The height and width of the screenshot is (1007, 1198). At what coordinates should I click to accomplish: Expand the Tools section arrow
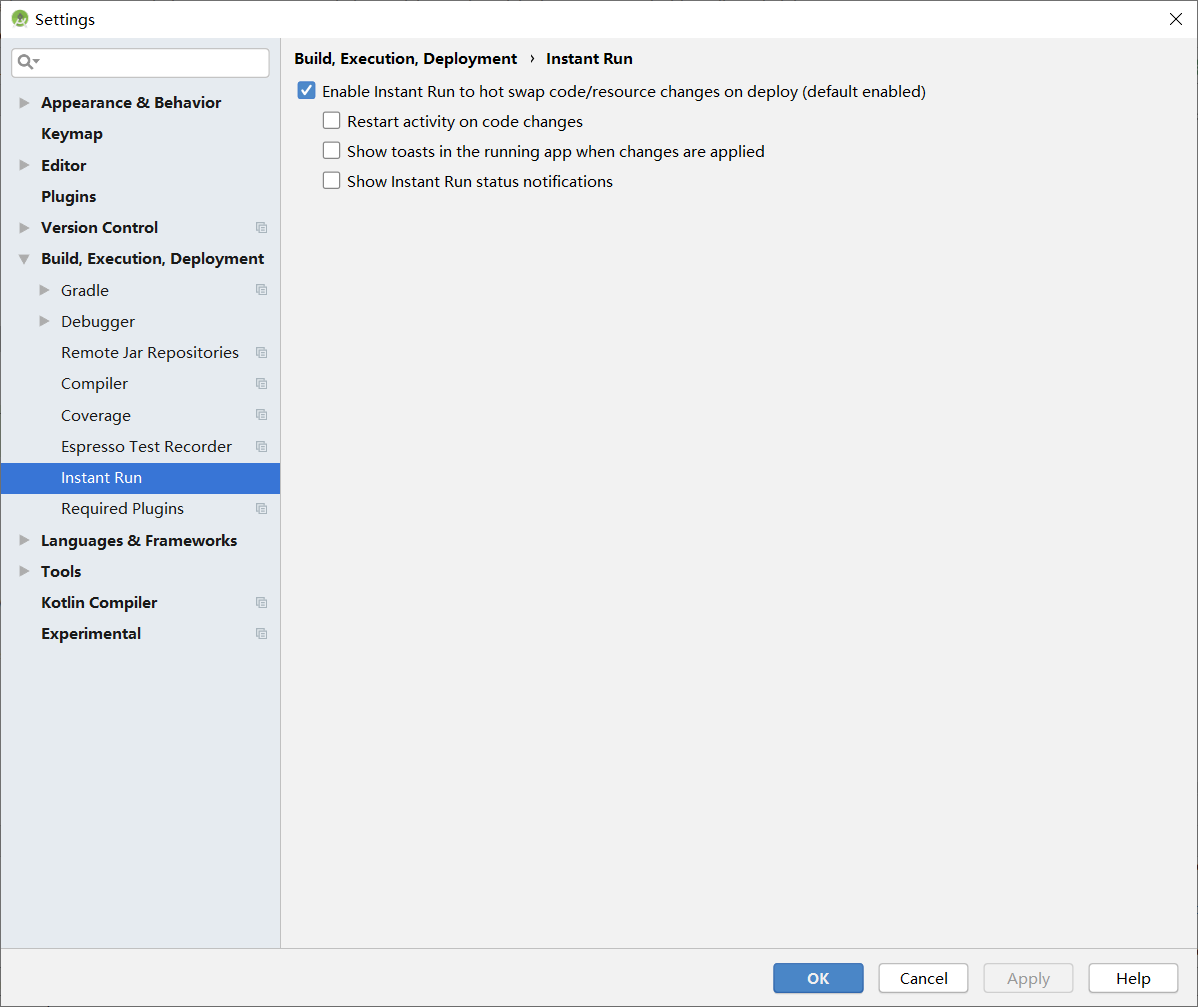pos(24,571)
